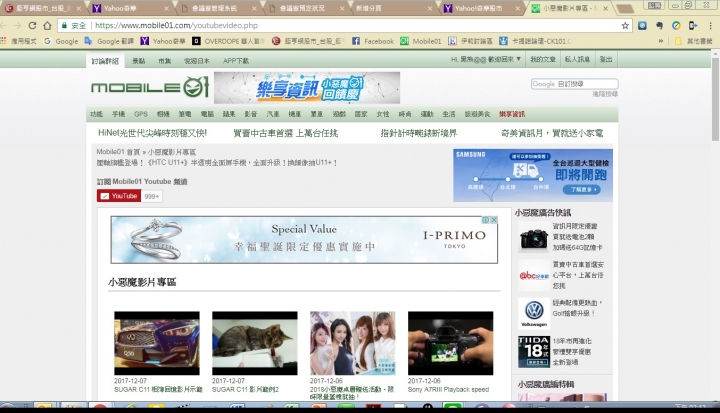720x413 pixels.
Task: Click the HiNet光世代 promo link
Action: (x=152, y=133)
